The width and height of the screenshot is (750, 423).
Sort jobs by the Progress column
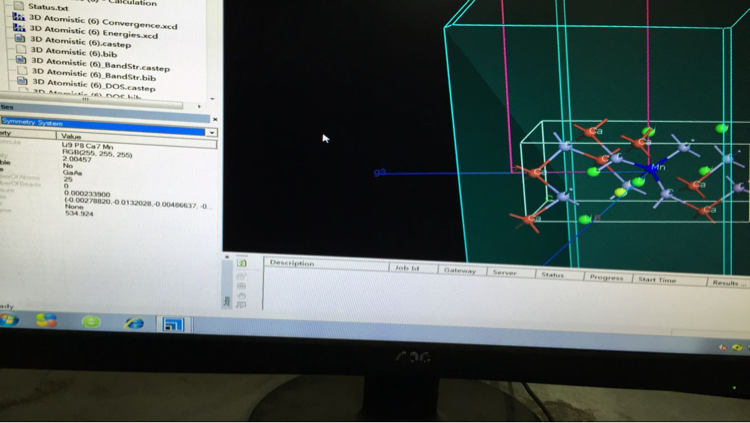point(607,277)
